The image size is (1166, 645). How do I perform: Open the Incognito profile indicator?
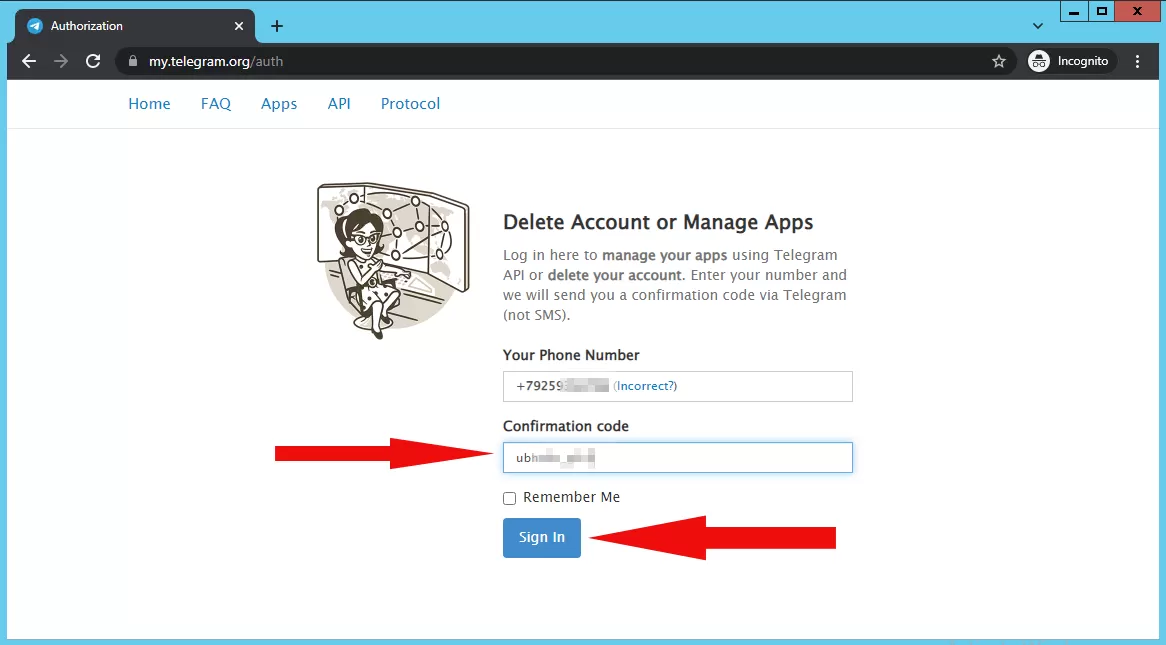[1070, 61]
